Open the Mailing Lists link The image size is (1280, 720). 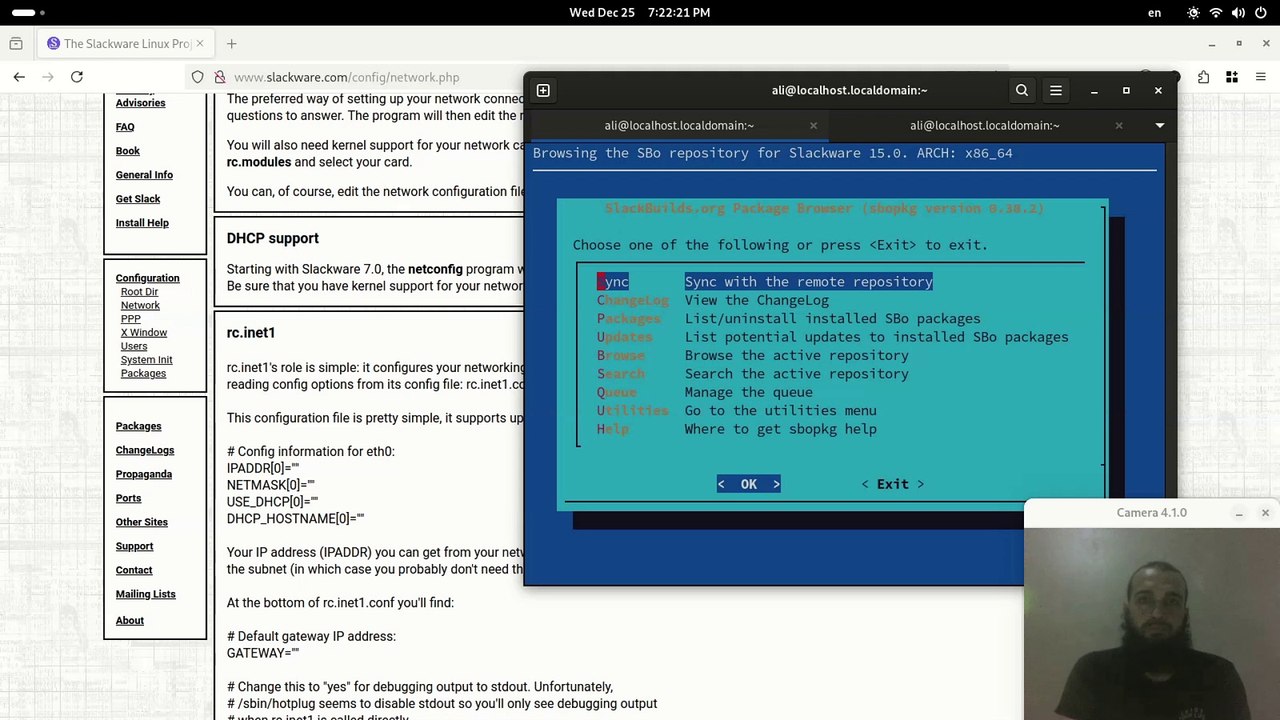click(x=145, y=594)
